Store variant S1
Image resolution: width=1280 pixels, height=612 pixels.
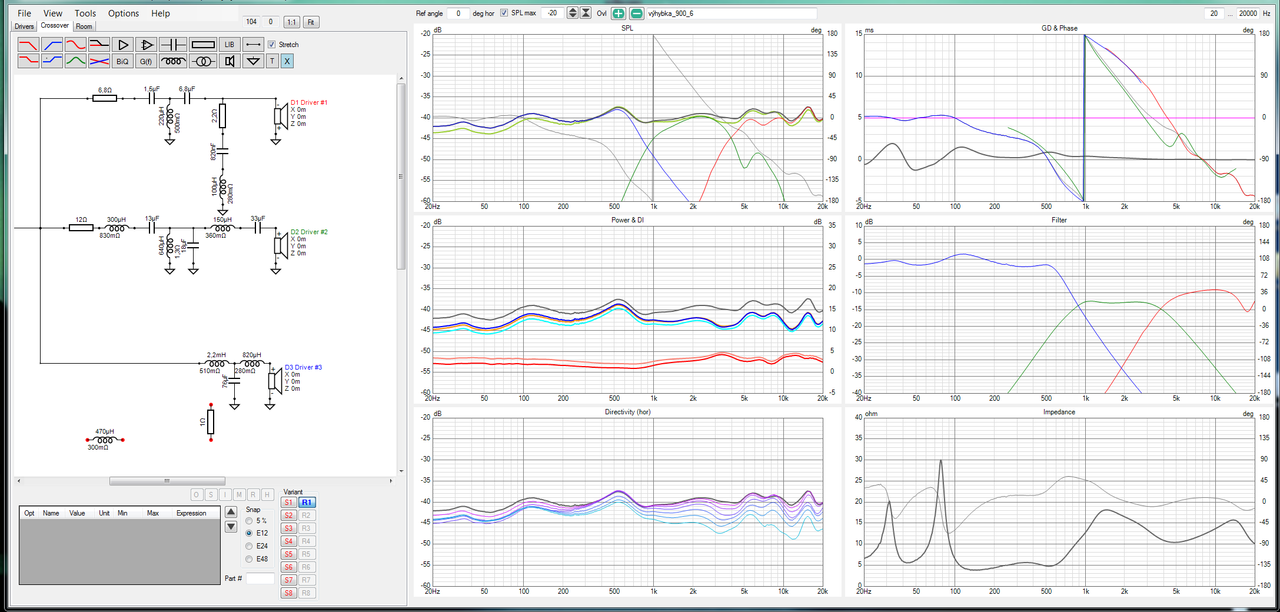pyautogui.click(x=288, y=502)
